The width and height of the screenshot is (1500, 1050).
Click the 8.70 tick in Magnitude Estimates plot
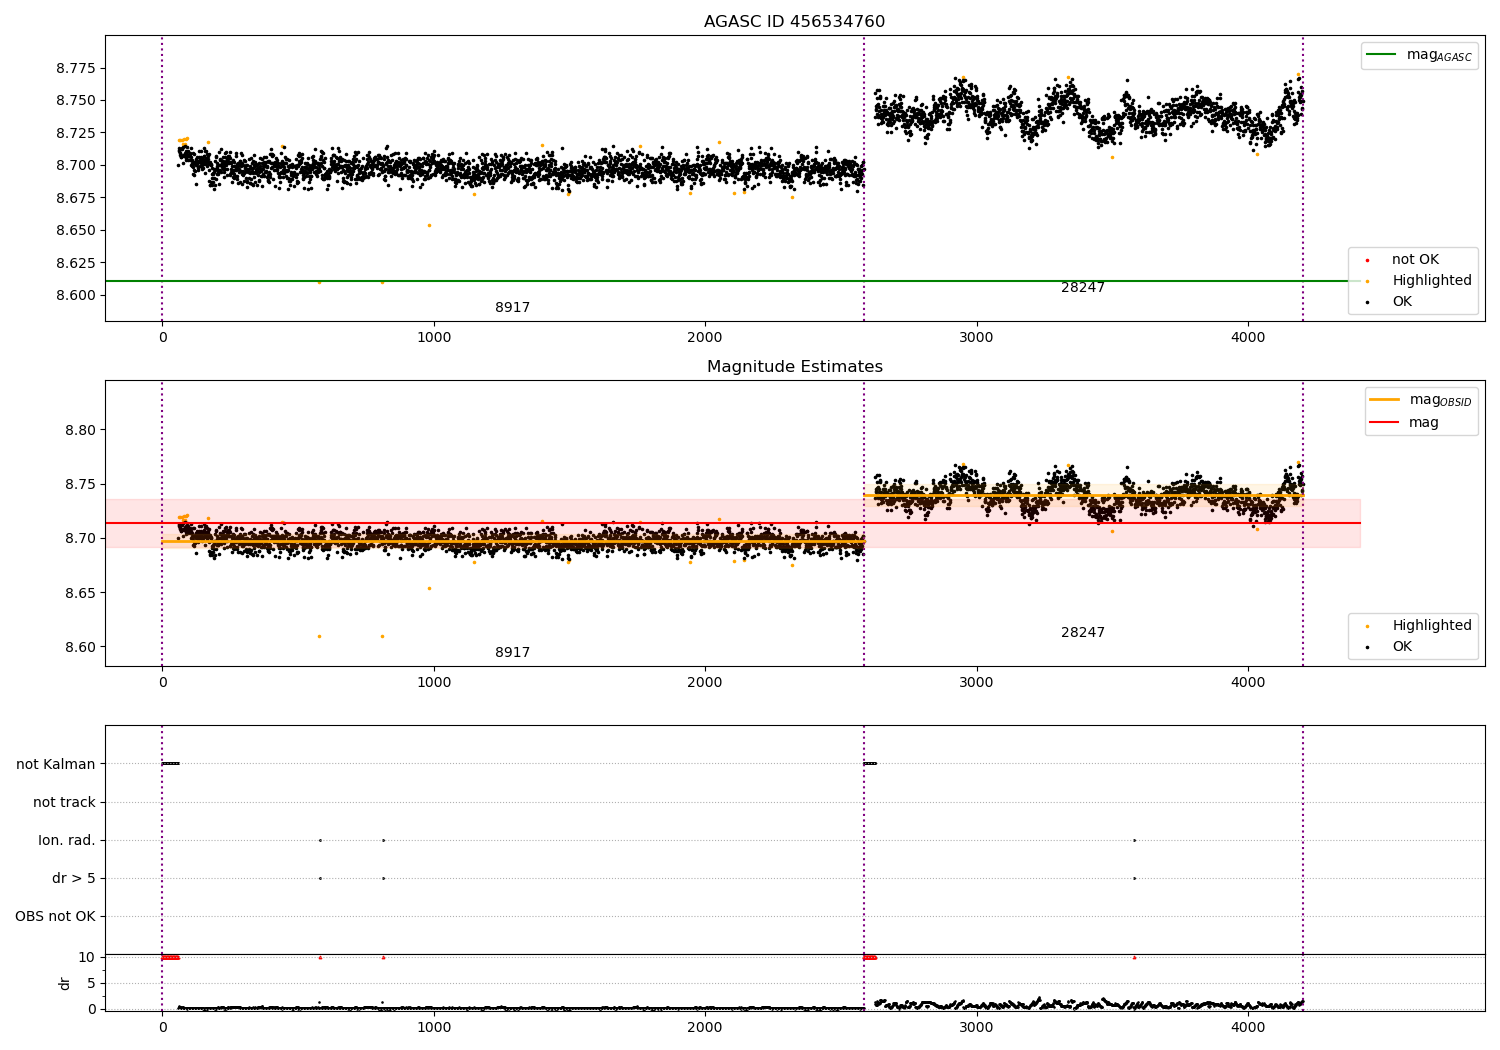[79, 539]
